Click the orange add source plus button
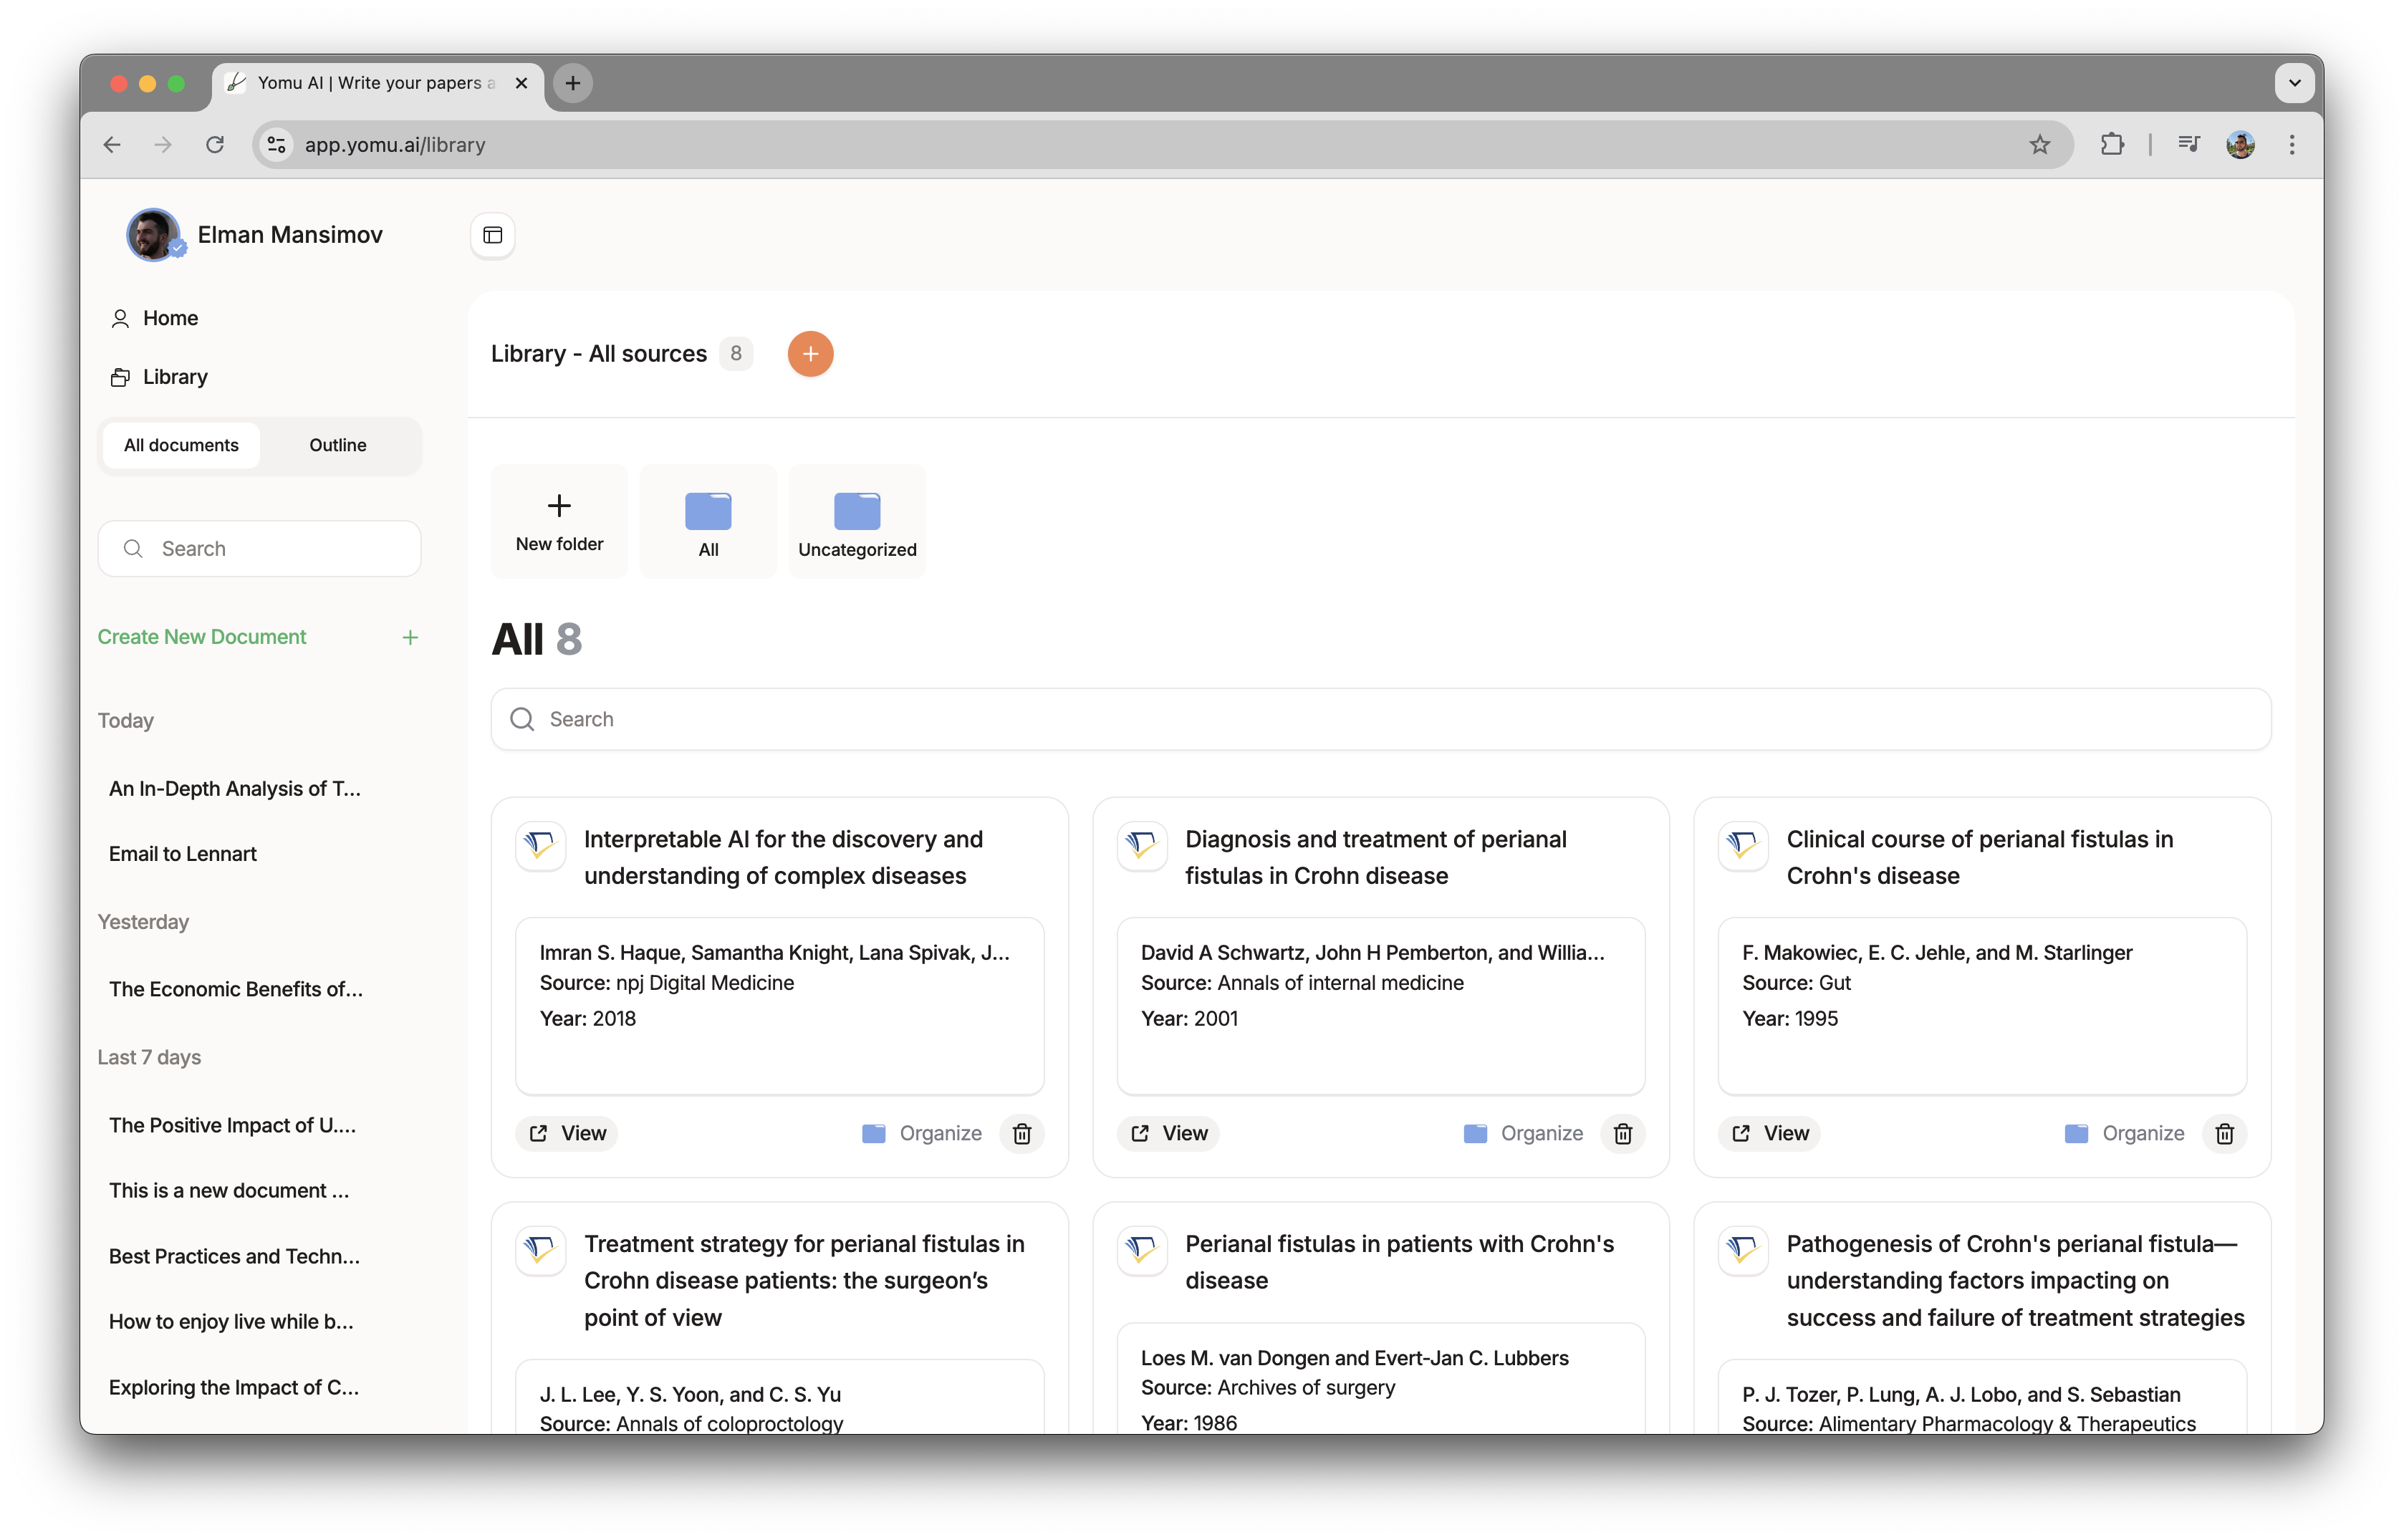The image size is (2404, 1540). [x=810, y=354]
